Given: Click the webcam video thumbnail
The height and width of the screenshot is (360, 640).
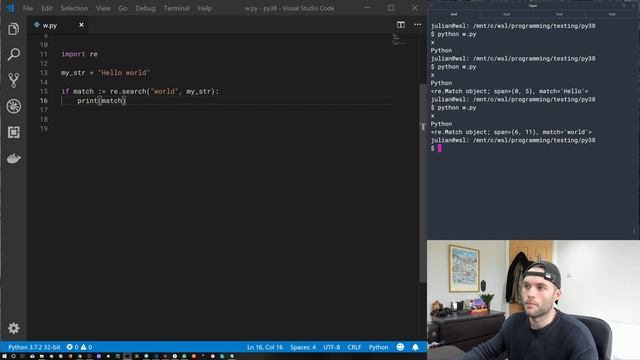Looking at the screenshot, I should tap(533, 300).
